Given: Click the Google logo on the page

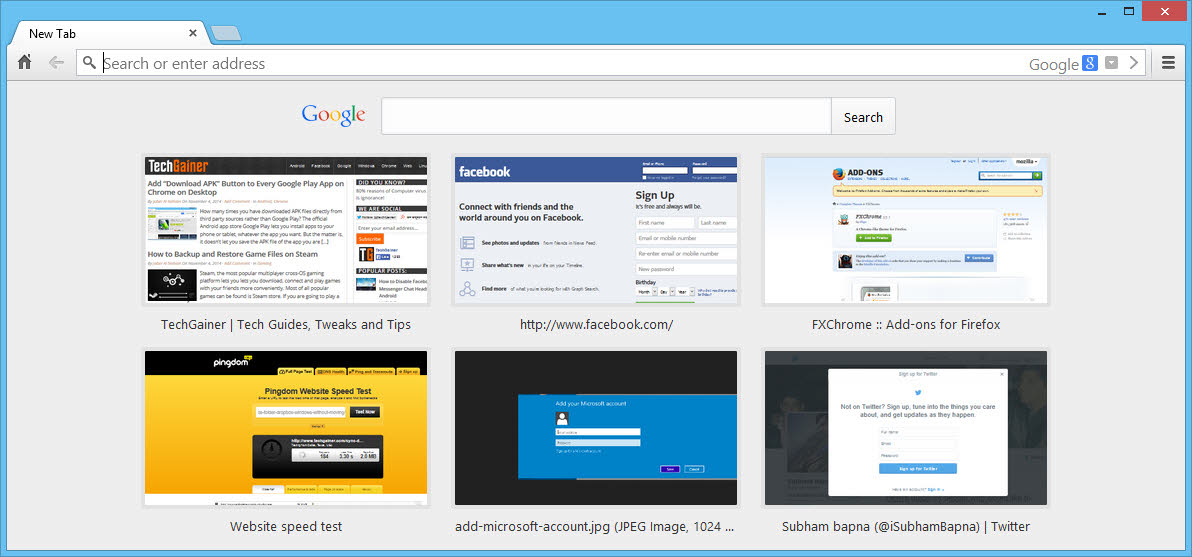Looking at the screenshot, I should [334, 115].
